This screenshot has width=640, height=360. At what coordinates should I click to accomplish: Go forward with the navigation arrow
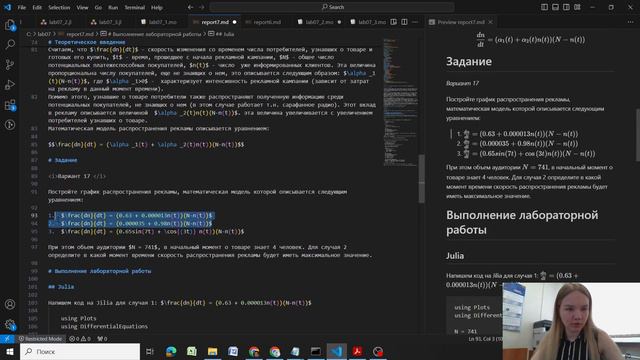point(202,7)
